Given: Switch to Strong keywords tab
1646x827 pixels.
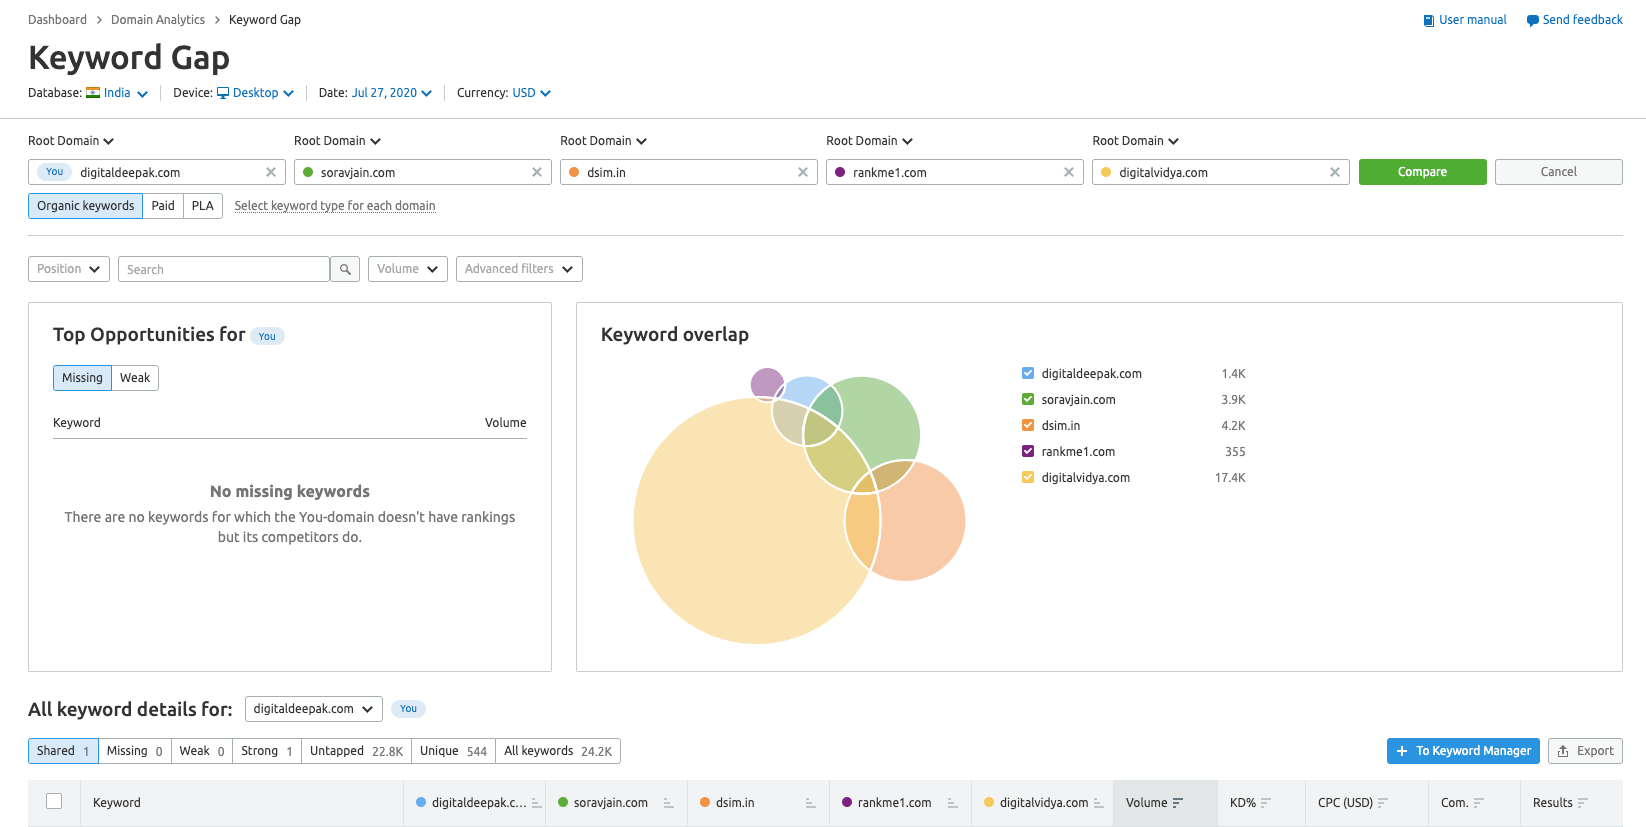Looking at the screenshot, I should 266,751.
